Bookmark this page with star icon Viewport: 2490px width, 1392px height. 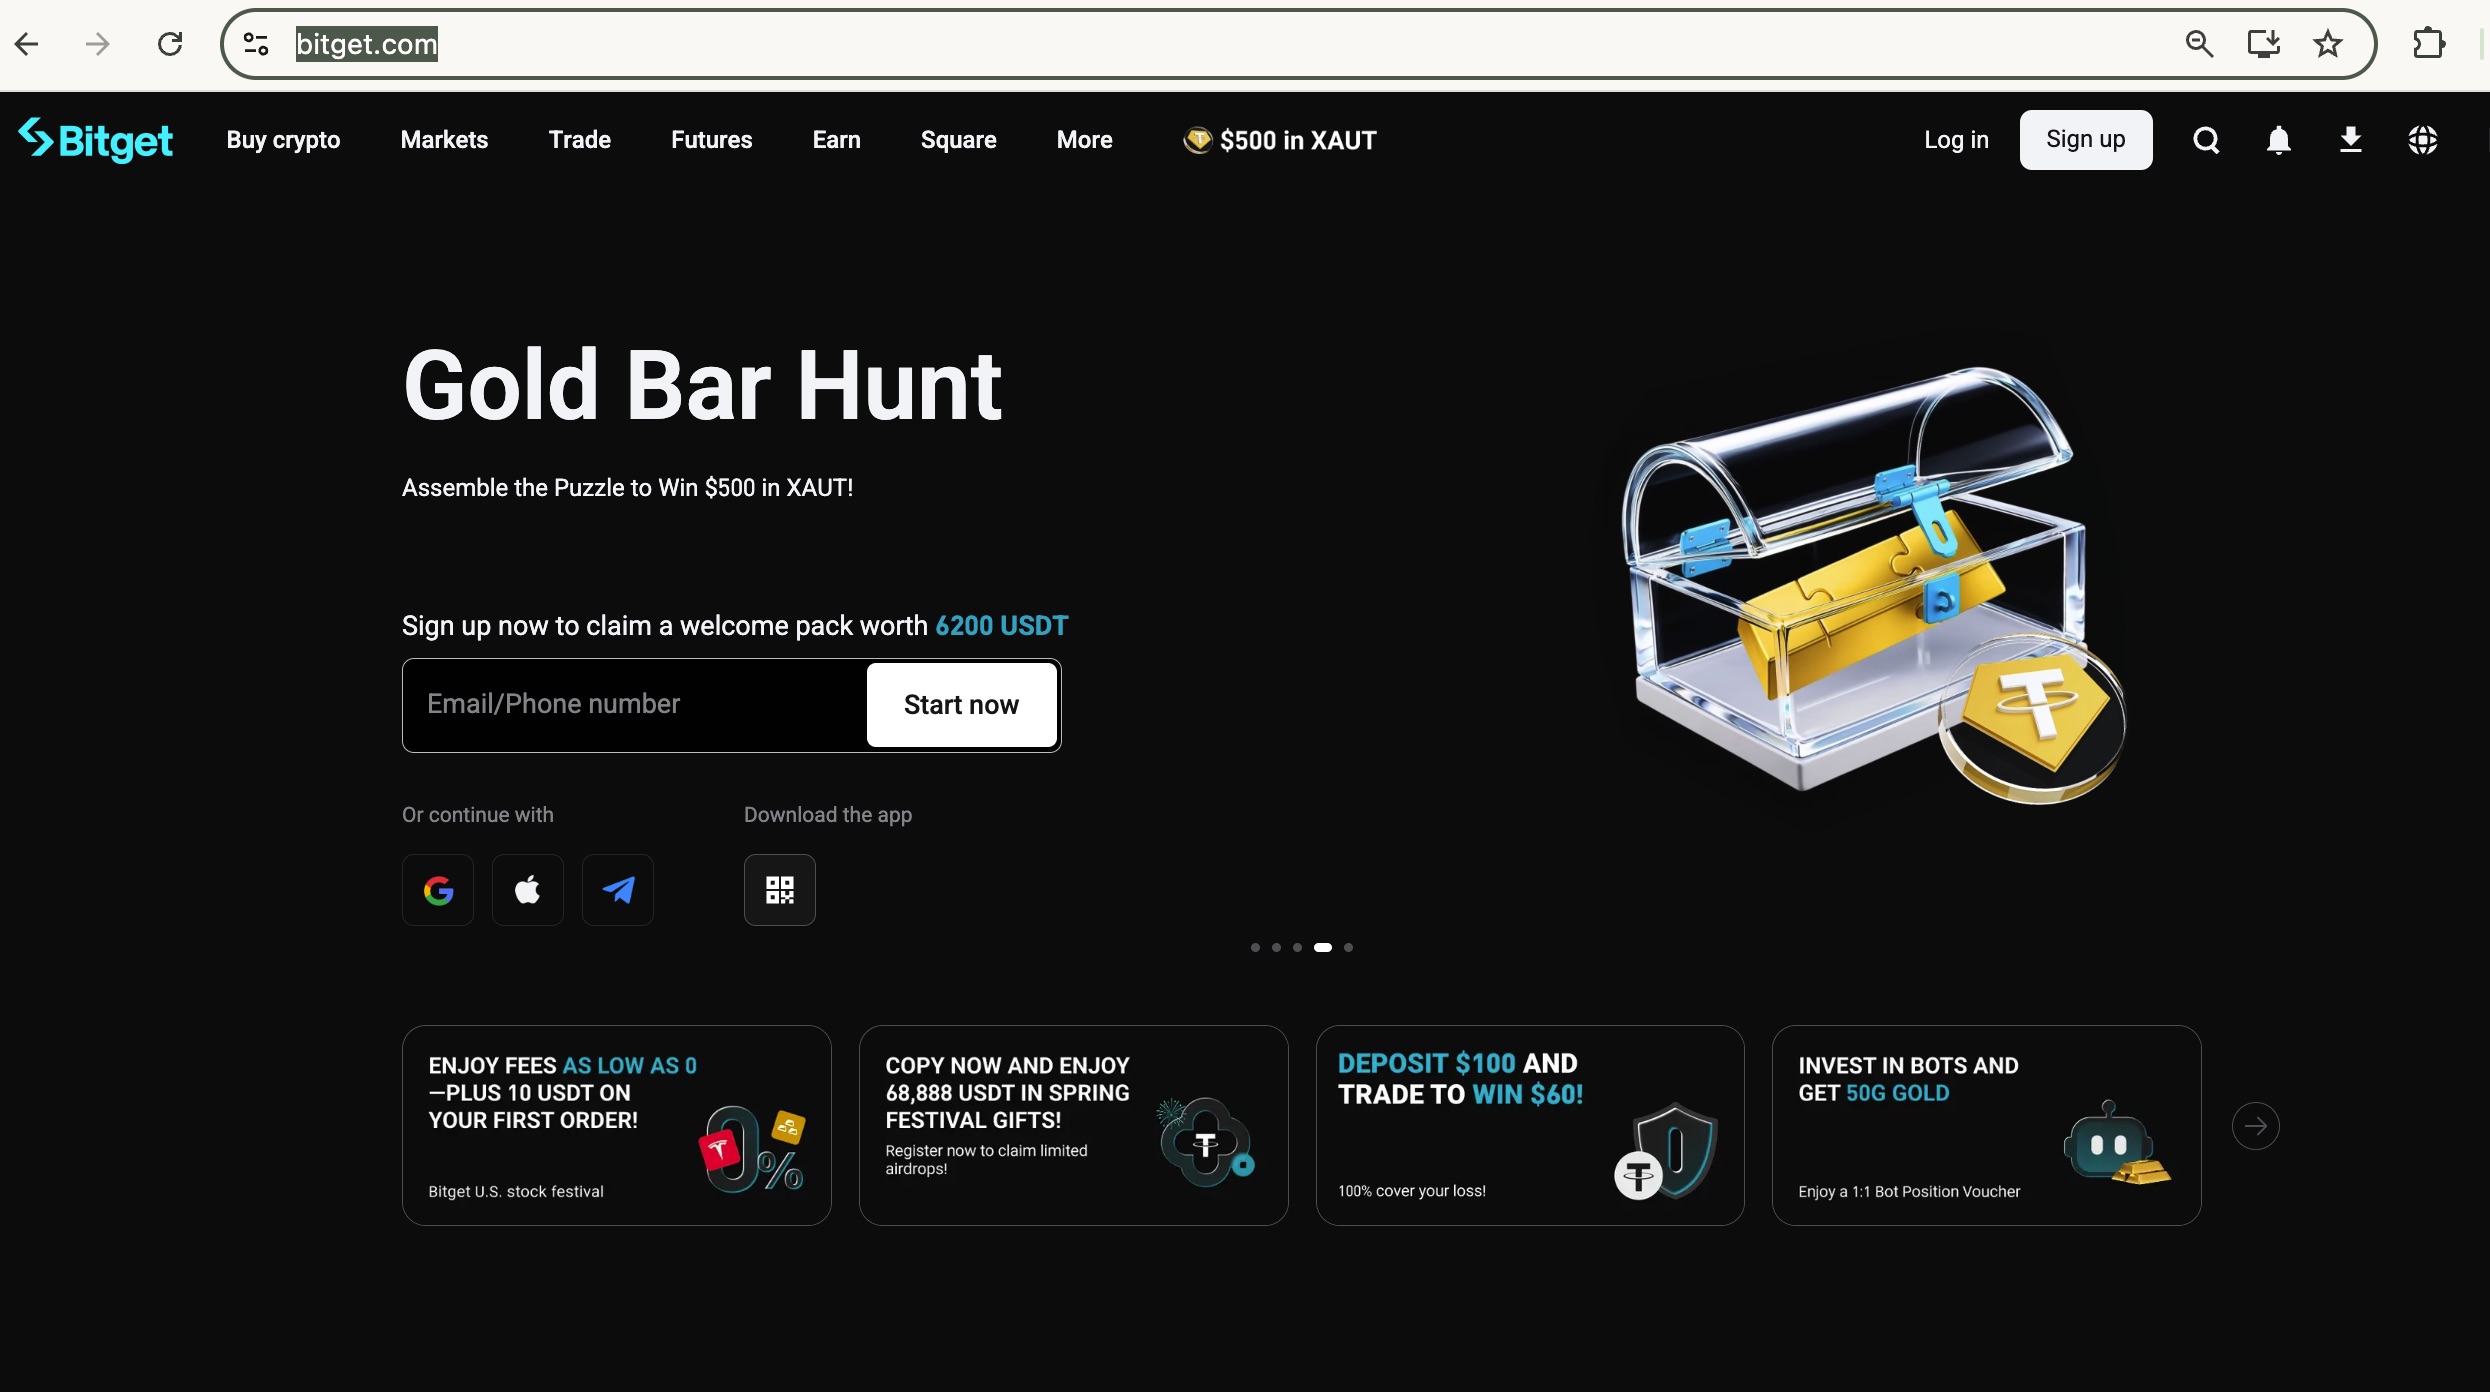coord(2328,44)
